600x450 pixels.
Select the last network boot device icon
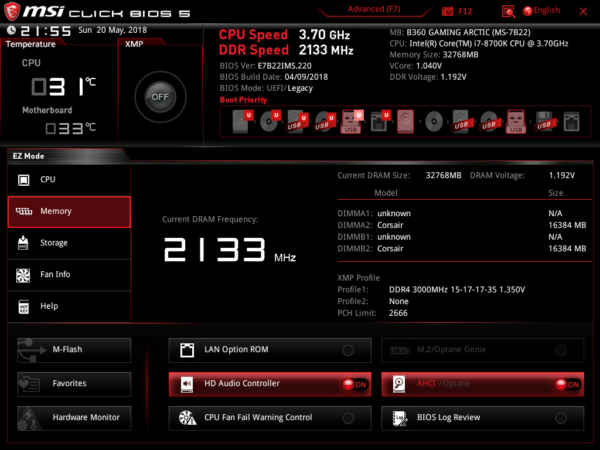click(x=571, y=122)
